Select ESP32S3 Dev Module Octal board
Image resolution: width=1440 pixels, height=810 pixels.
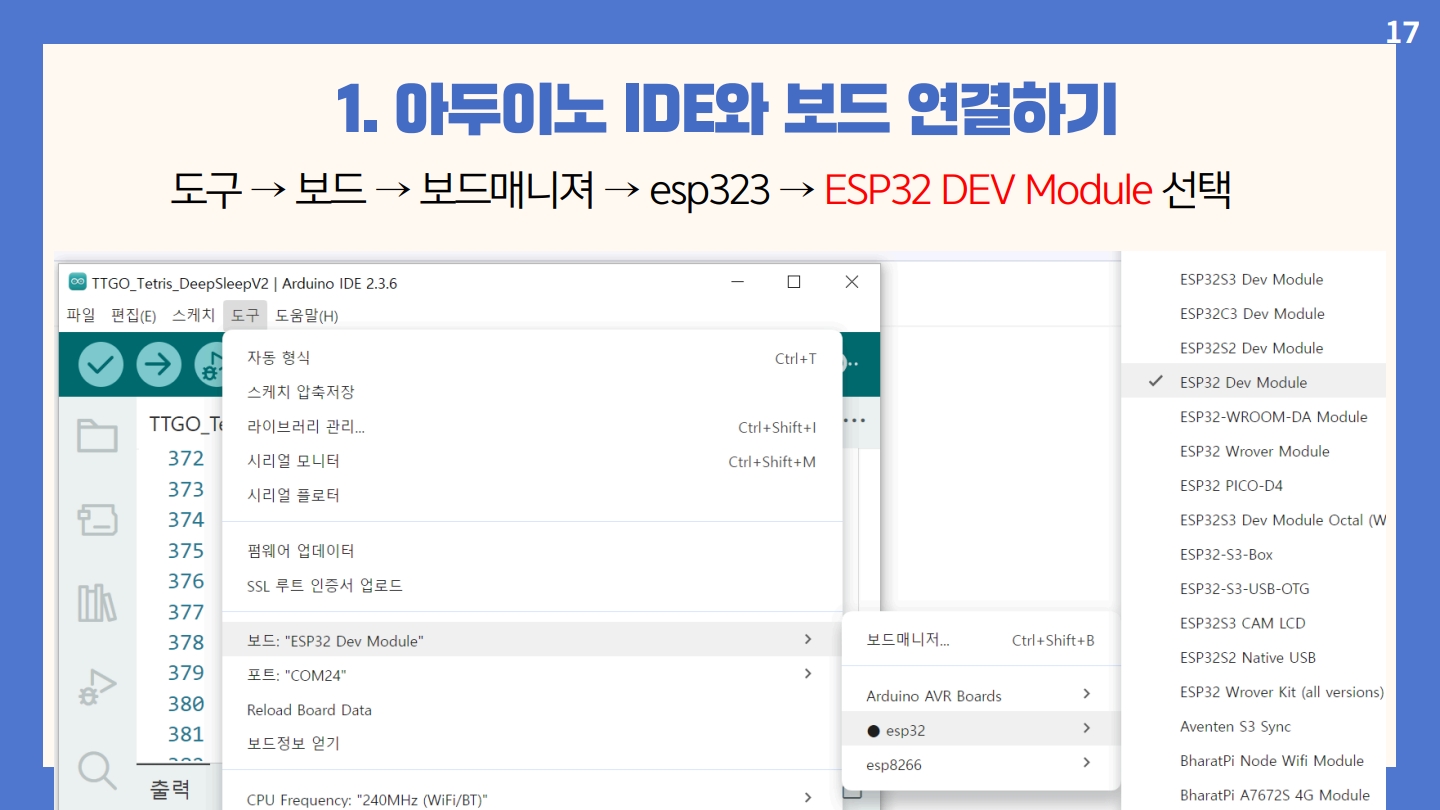coord(1254,520)
